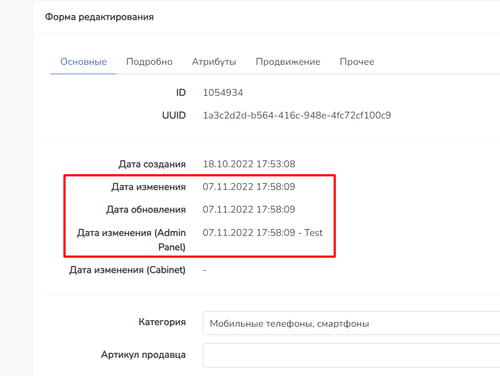This screenshot has height=376, width=500.
Task: Open the Подробно tab
Action: click(x=149, y=62)
